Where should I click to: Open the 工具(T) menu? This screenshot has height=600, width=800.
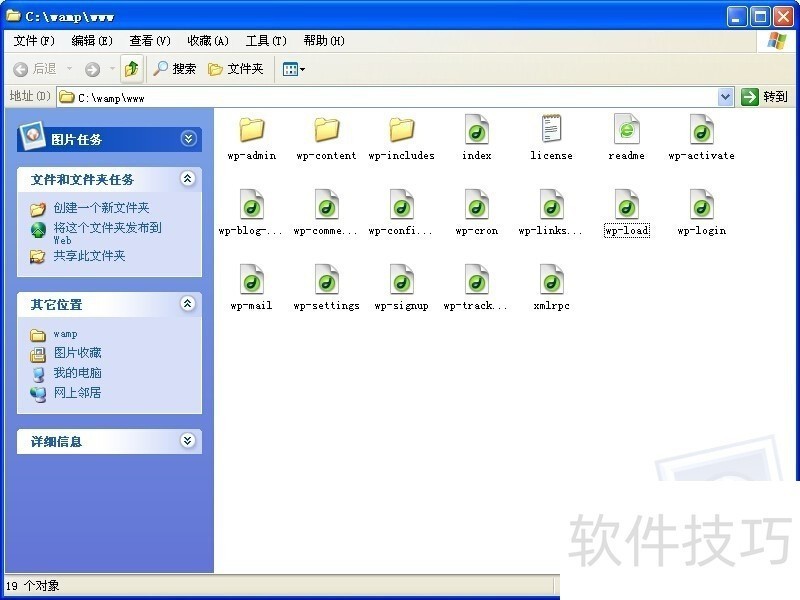tap(266, 40)
